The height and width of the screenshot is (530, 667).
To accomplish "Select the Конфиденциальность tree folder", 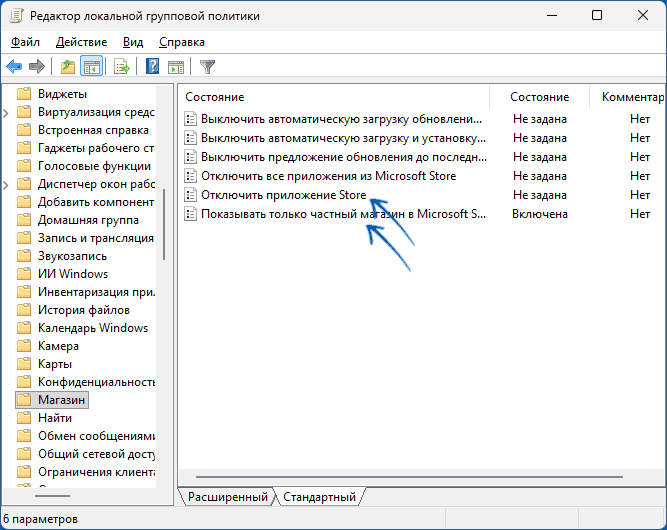I will pyautogui.click(x=96, y=382).
